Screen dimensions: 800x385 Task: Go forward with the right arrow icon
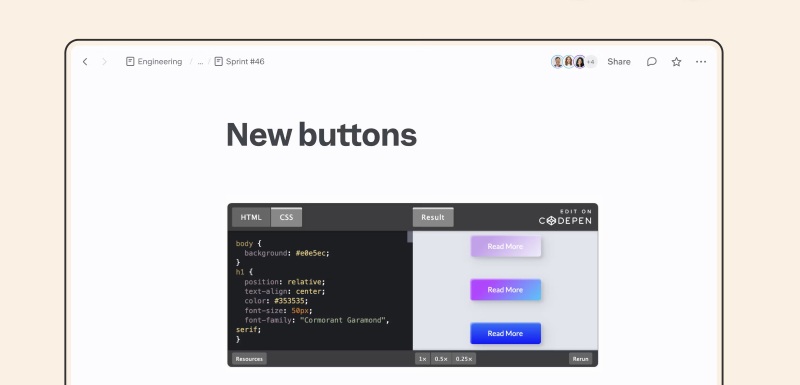[x=105, y=62]
